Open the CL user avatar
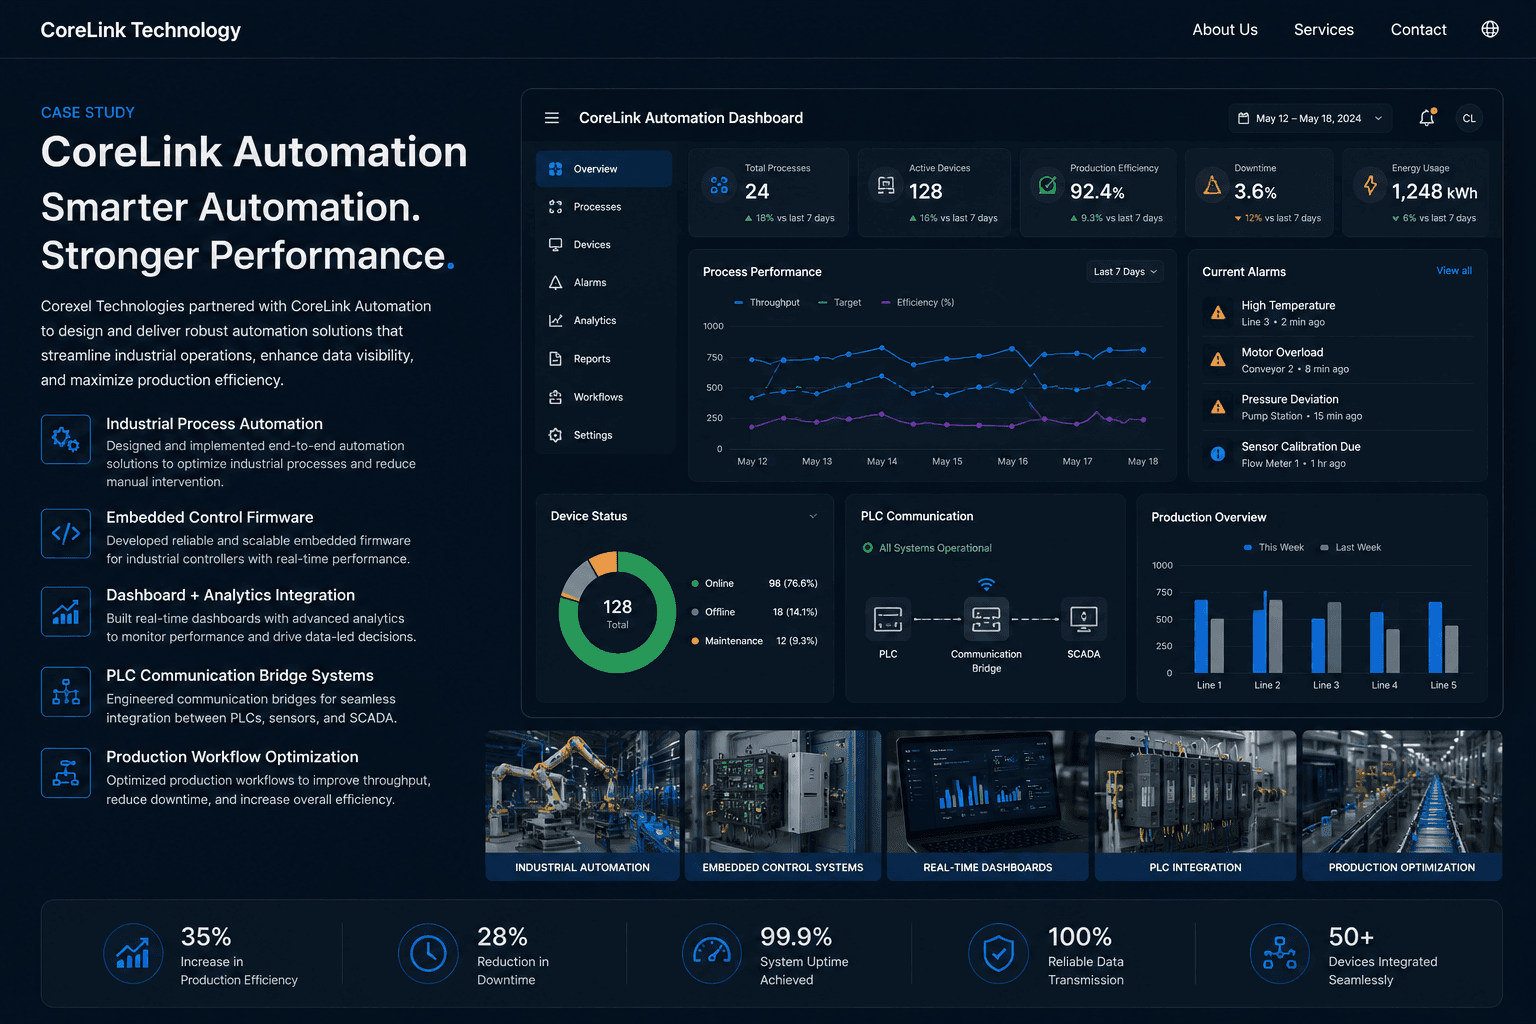1536x1024 pixels. 1469,118
